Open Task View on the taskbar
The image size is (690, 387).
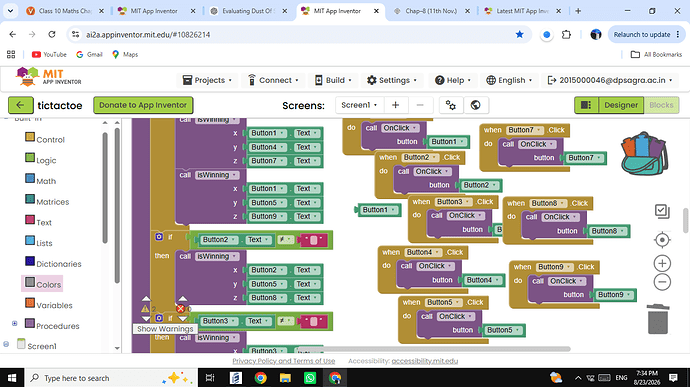[x=210, y=378]
